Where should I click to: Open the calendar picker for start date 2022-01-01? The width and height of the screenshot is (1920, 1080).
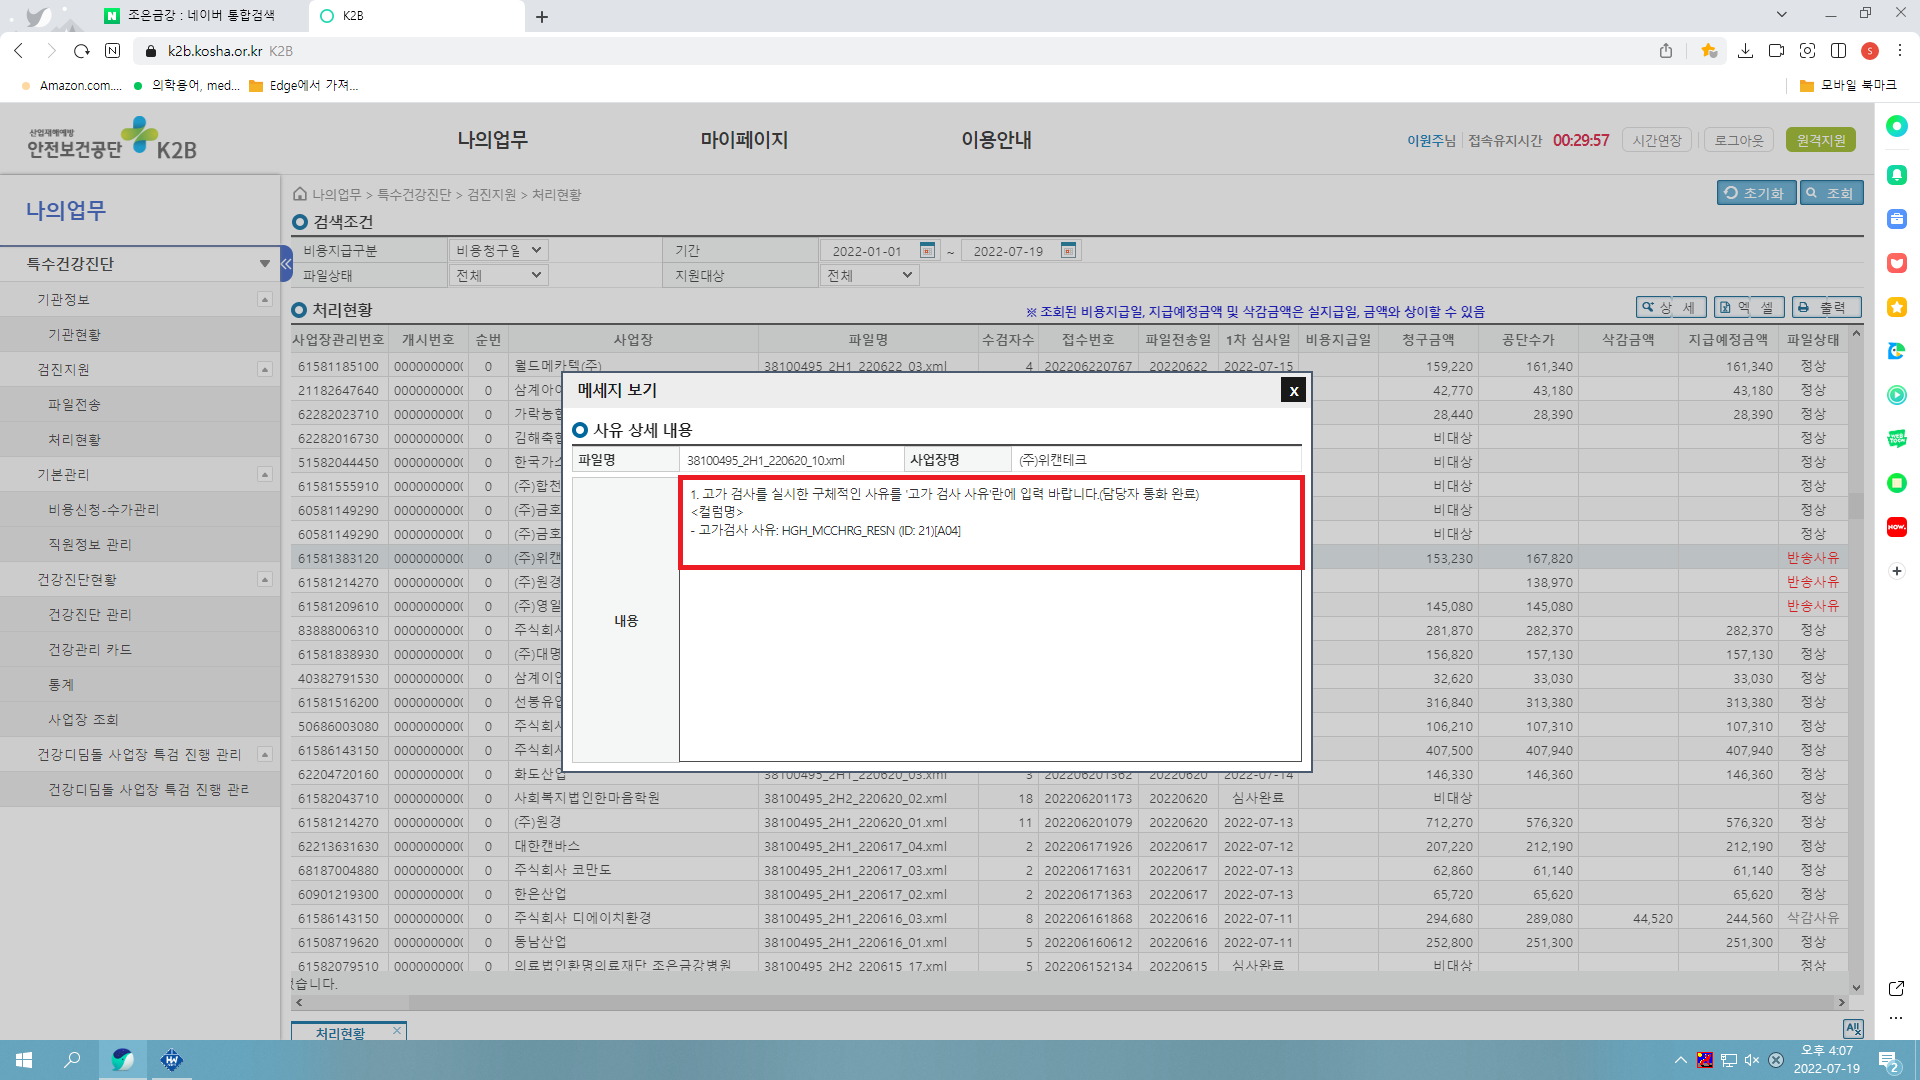pos(927,250)
